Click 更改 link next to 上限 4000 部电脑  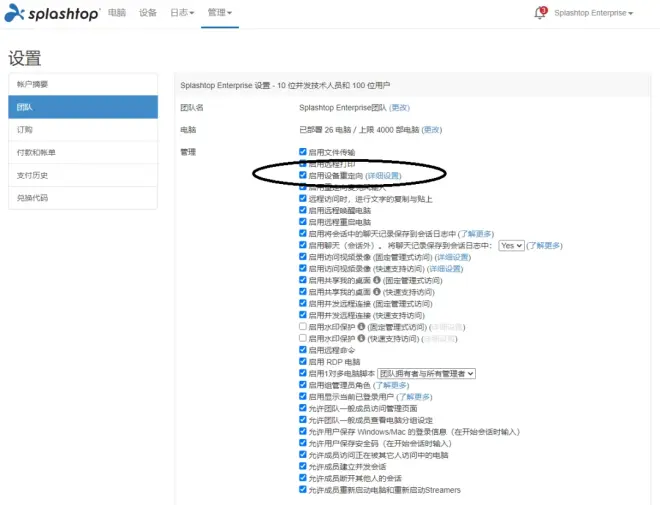pos(432,130)
